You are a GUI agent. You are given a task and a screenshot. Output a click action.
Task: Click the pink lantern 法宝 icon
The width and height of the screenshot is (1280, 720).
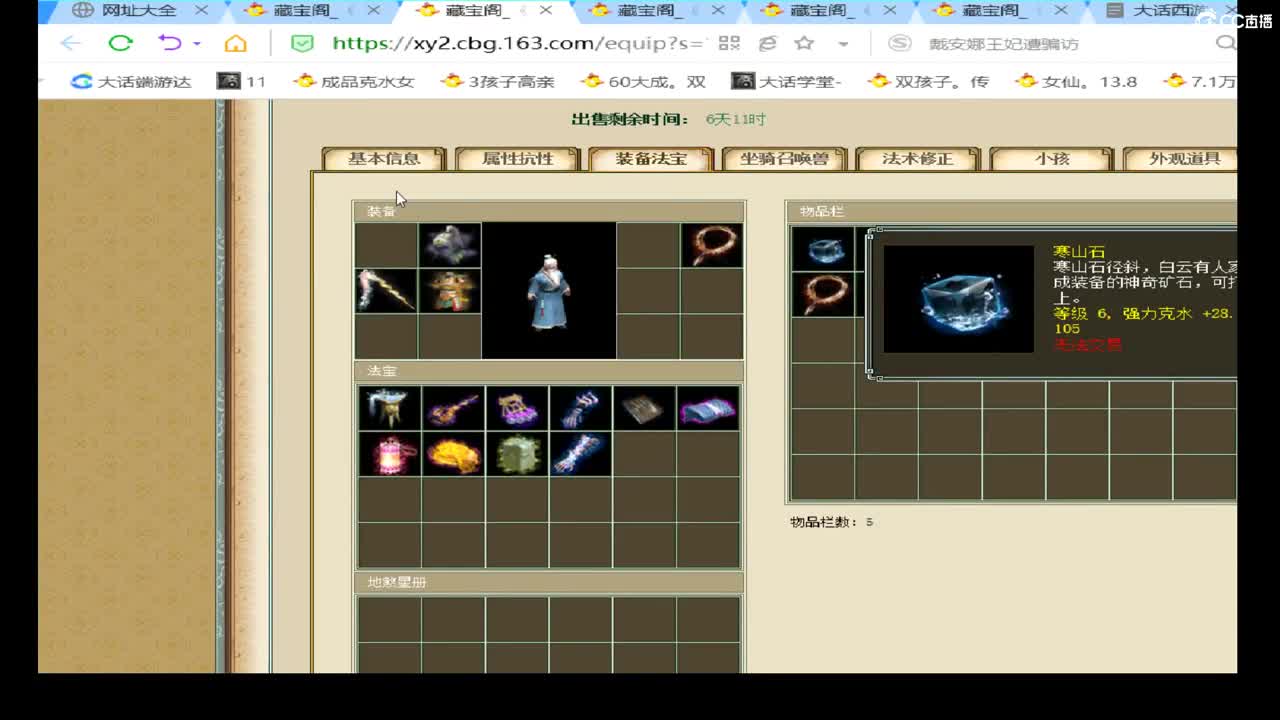click(389, 454)
